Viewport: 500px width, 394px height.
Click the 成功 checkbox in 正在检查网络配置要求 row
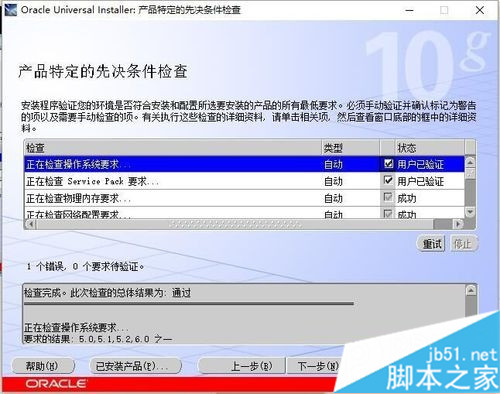tap(388, 213)
